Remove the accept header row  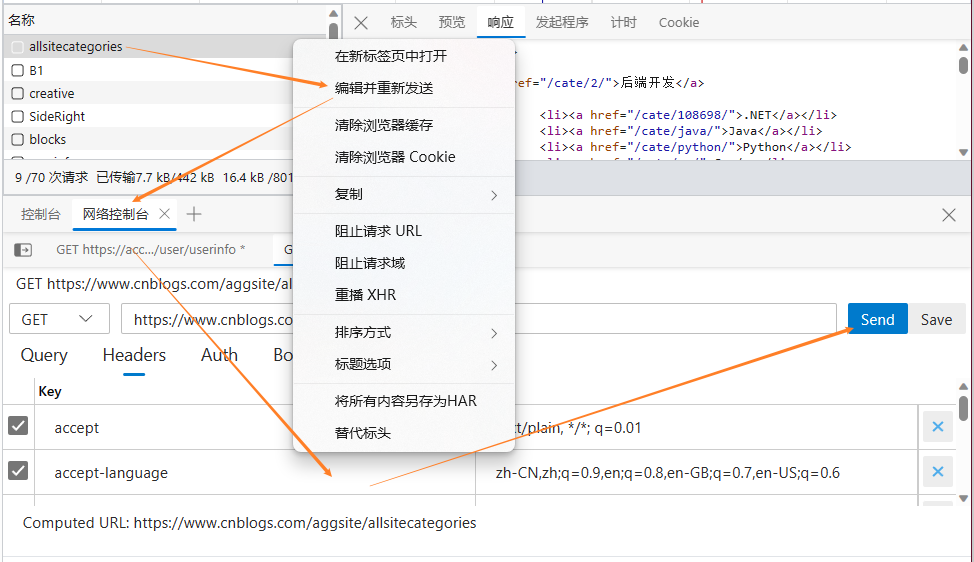click(x=937, y=427)
